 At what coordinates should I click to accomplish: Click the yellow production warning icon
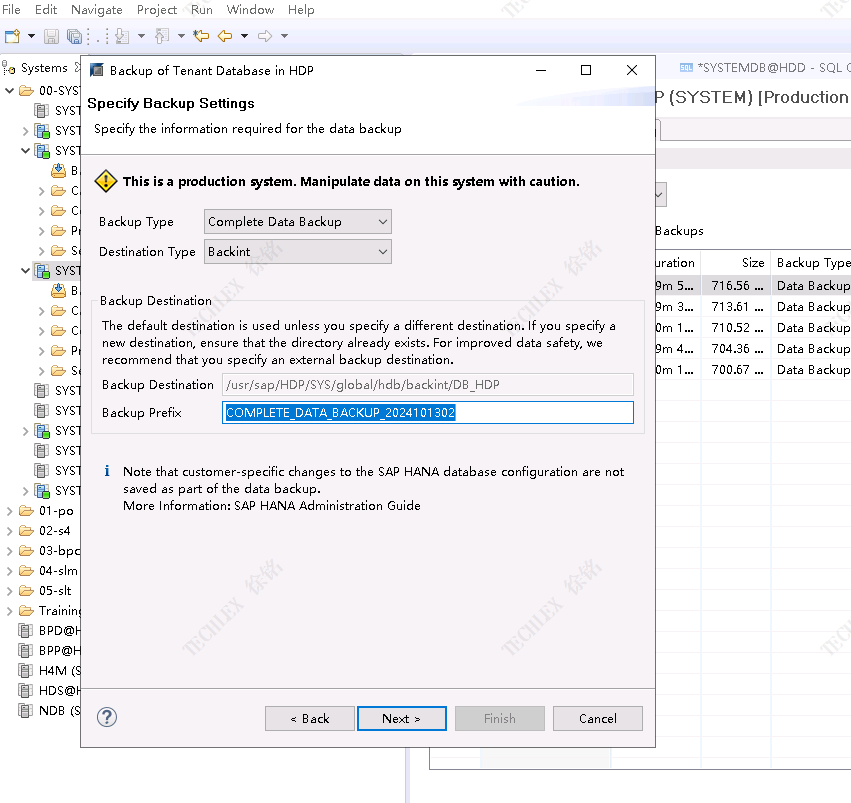105,181
